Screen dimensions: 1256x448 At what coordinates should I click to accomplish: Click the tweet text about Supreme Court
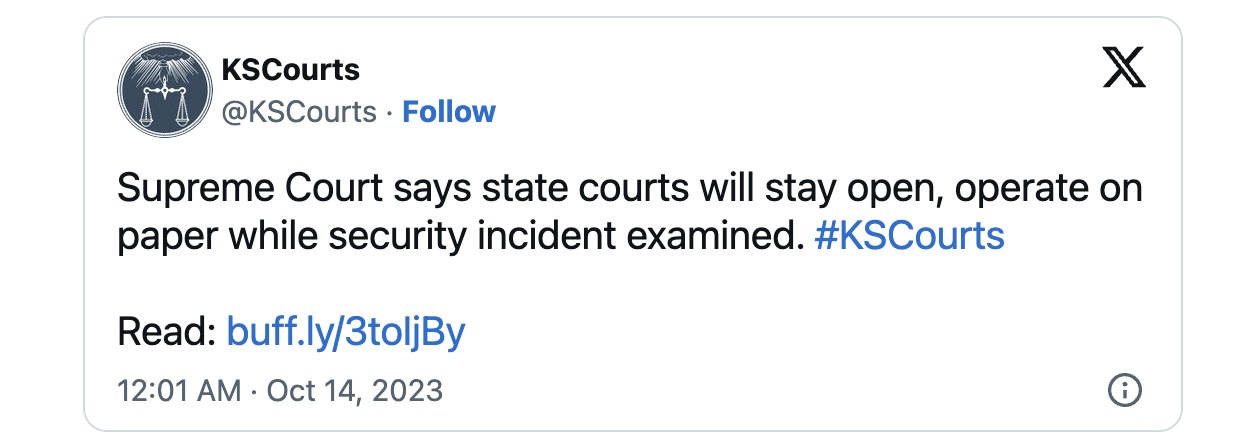point(630,212)
